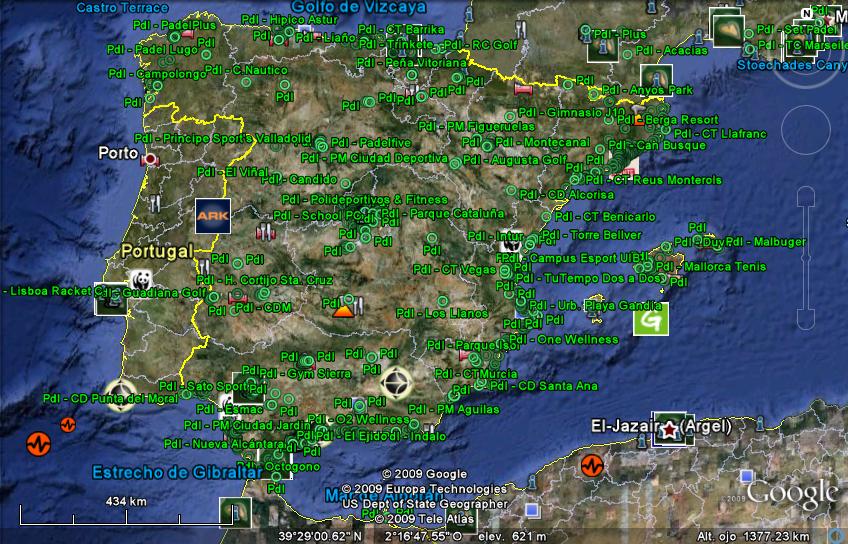Click the ARK placemark icon

(212, 215)
